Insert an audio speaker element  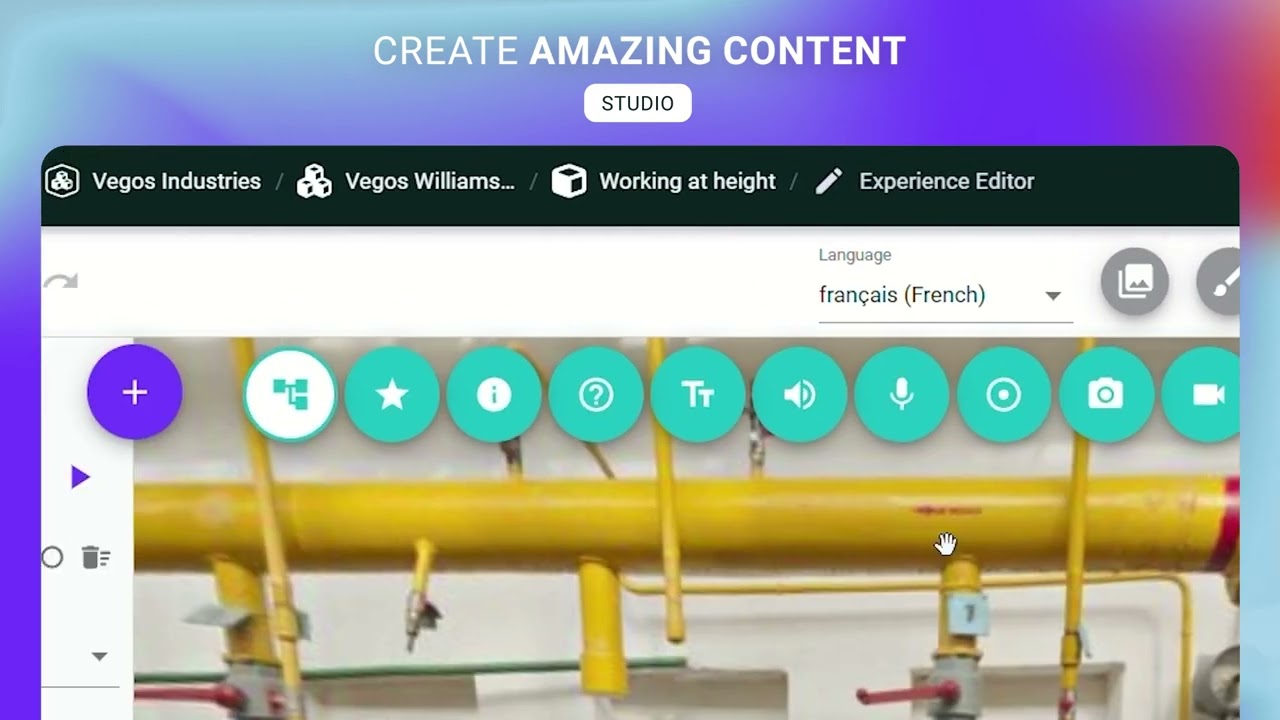point(800,395)
